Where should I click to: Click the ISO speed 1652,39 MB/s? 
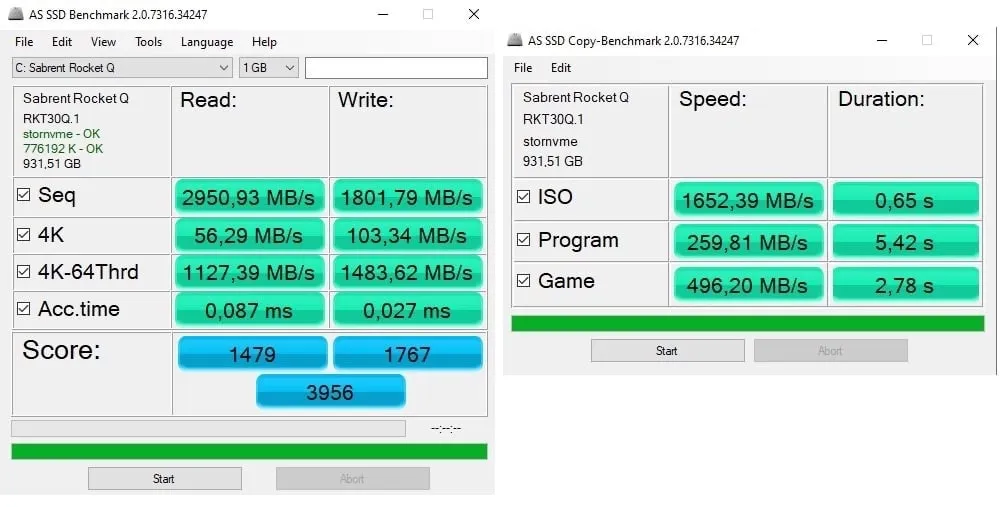tap(748, 200)
